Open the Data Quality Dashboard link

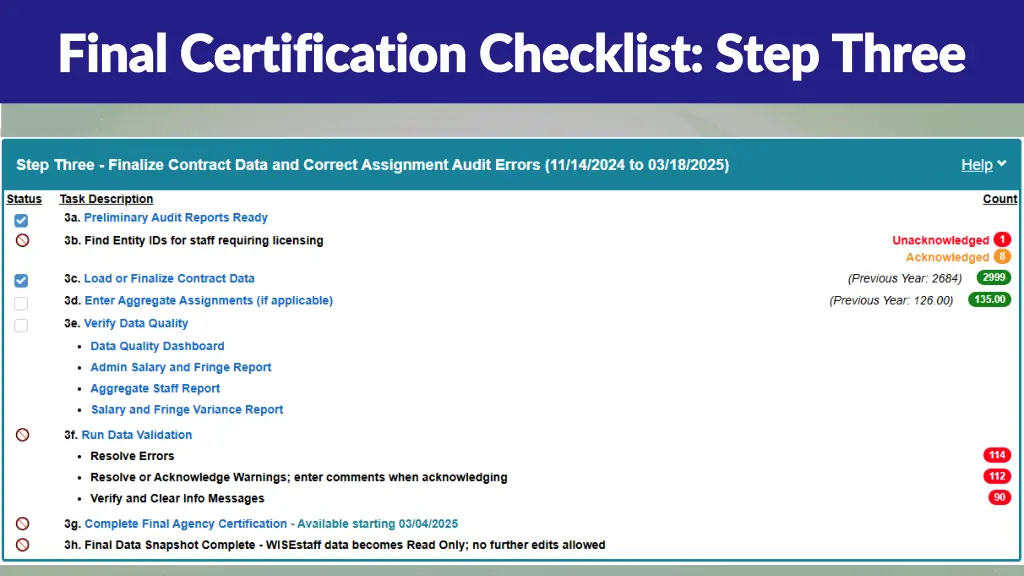(157, 346)
